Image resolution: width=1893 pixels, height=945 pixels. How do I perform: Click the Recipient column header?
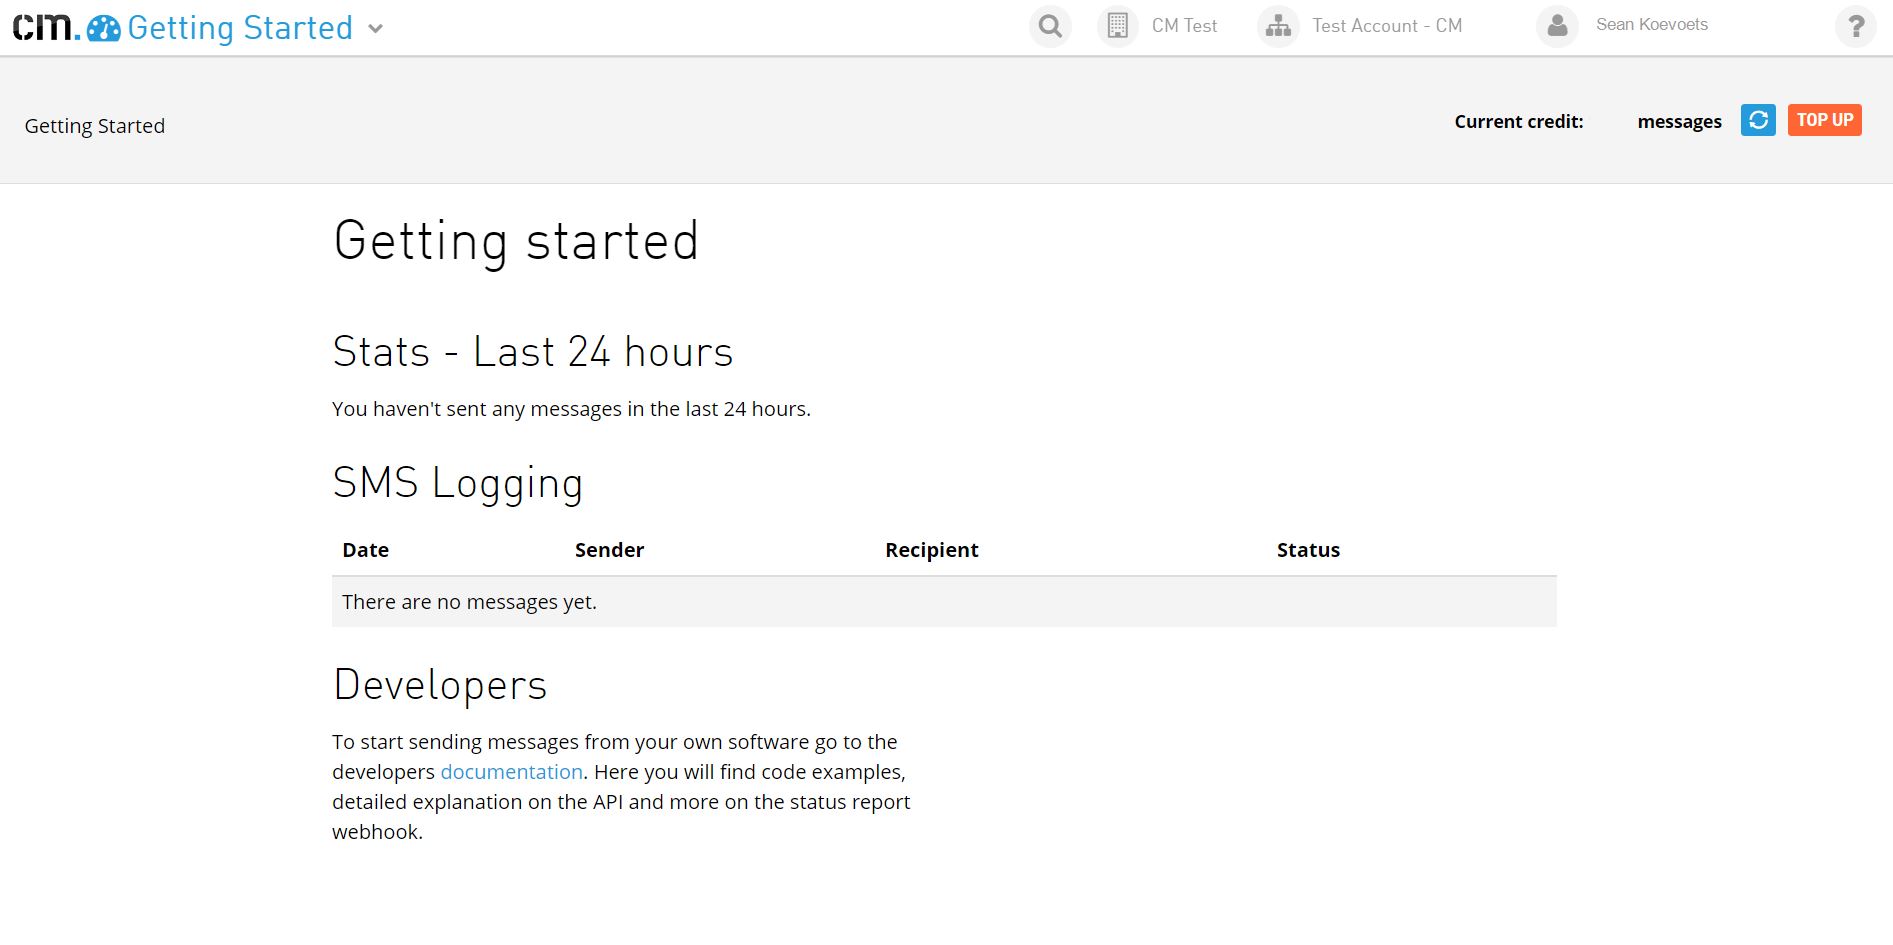click(932, 550)
